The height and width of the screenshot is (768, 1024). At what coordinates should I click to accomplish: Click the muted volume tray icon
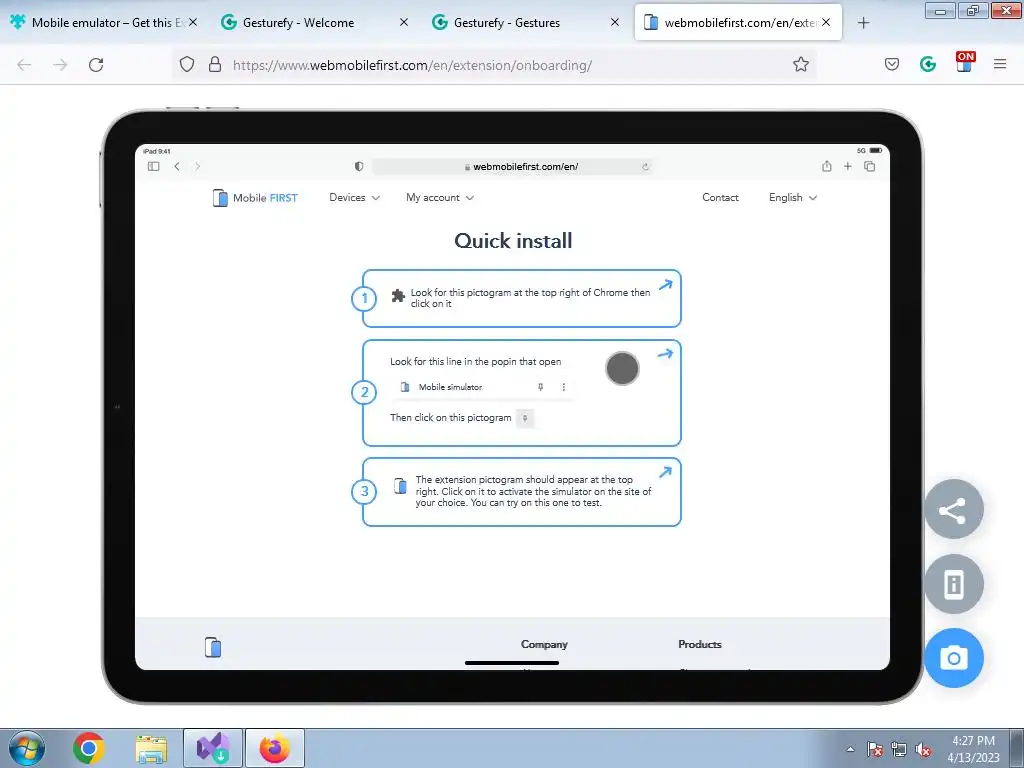coord(923,749)
